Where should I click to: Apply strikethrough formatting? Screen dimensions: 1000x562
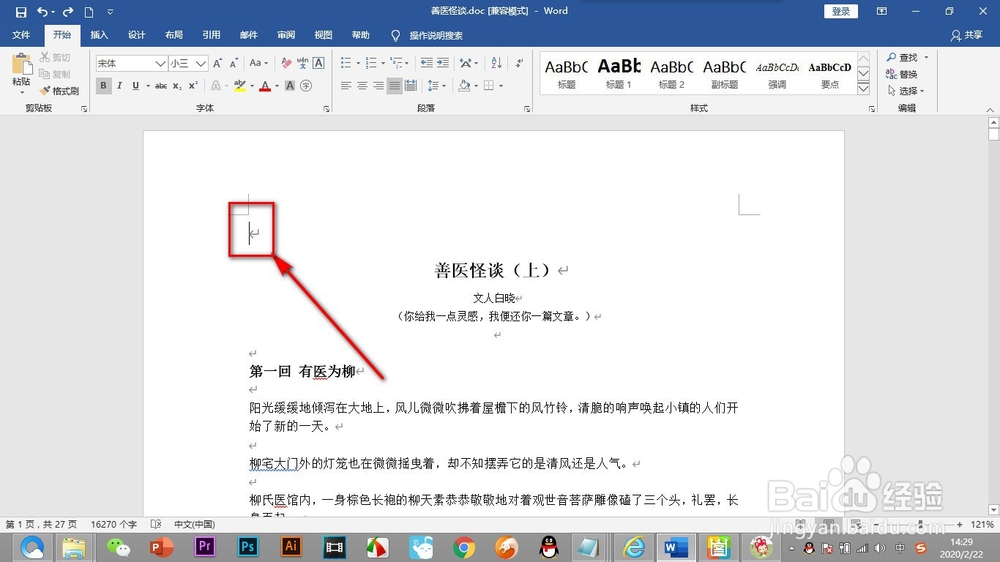click(x=161, y=85)
